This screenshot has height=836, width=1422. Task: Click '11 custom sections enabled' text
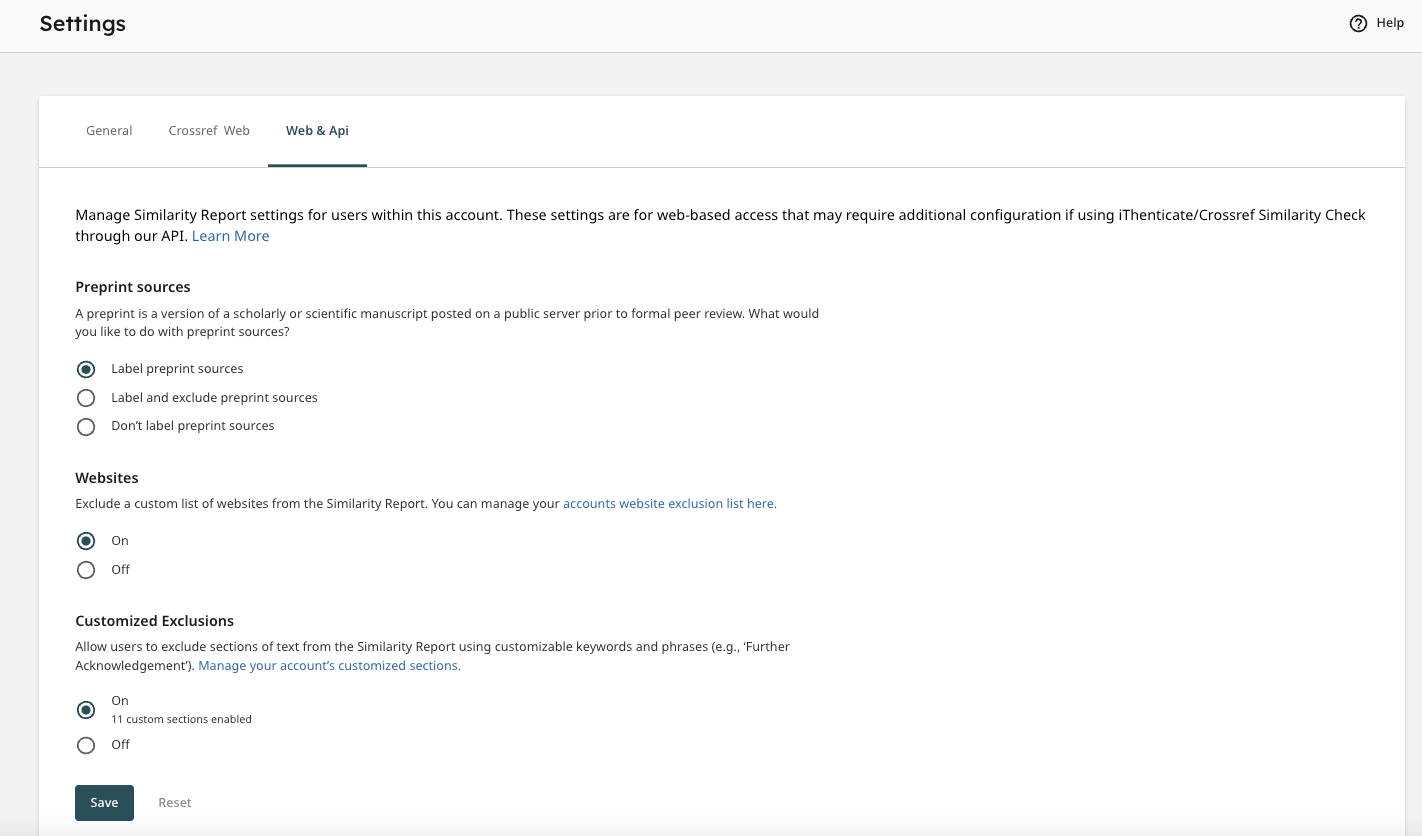(181, 718)
